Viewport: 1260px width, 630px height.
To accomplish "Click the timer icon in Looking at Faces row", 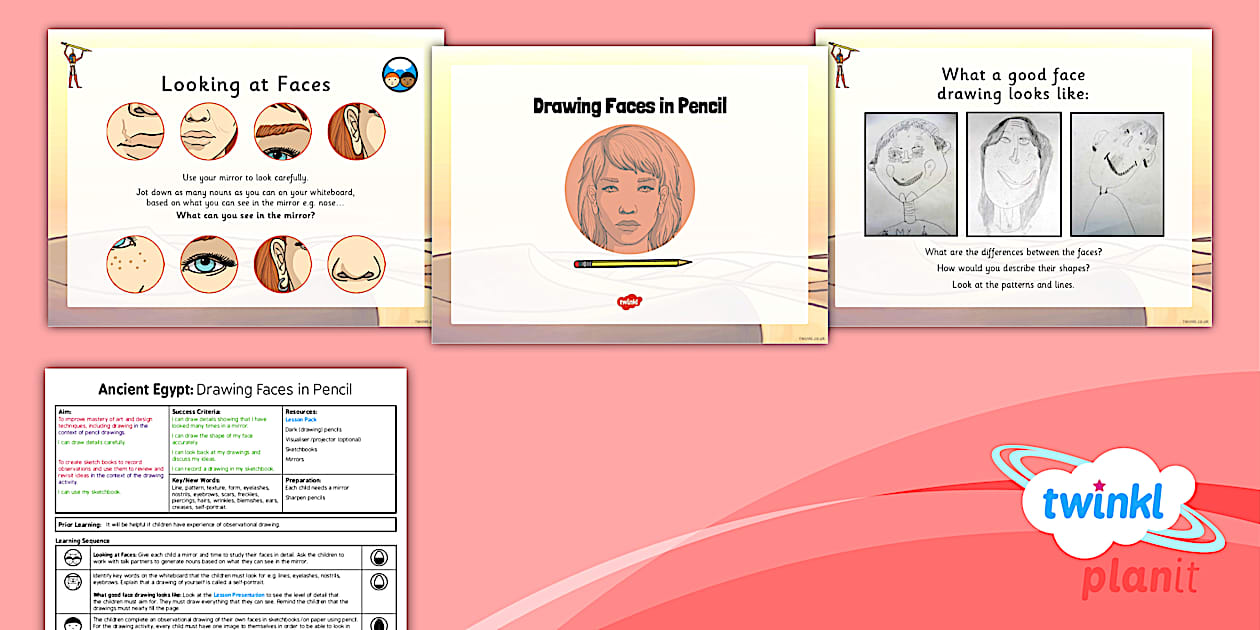I will tap(379, 559).
